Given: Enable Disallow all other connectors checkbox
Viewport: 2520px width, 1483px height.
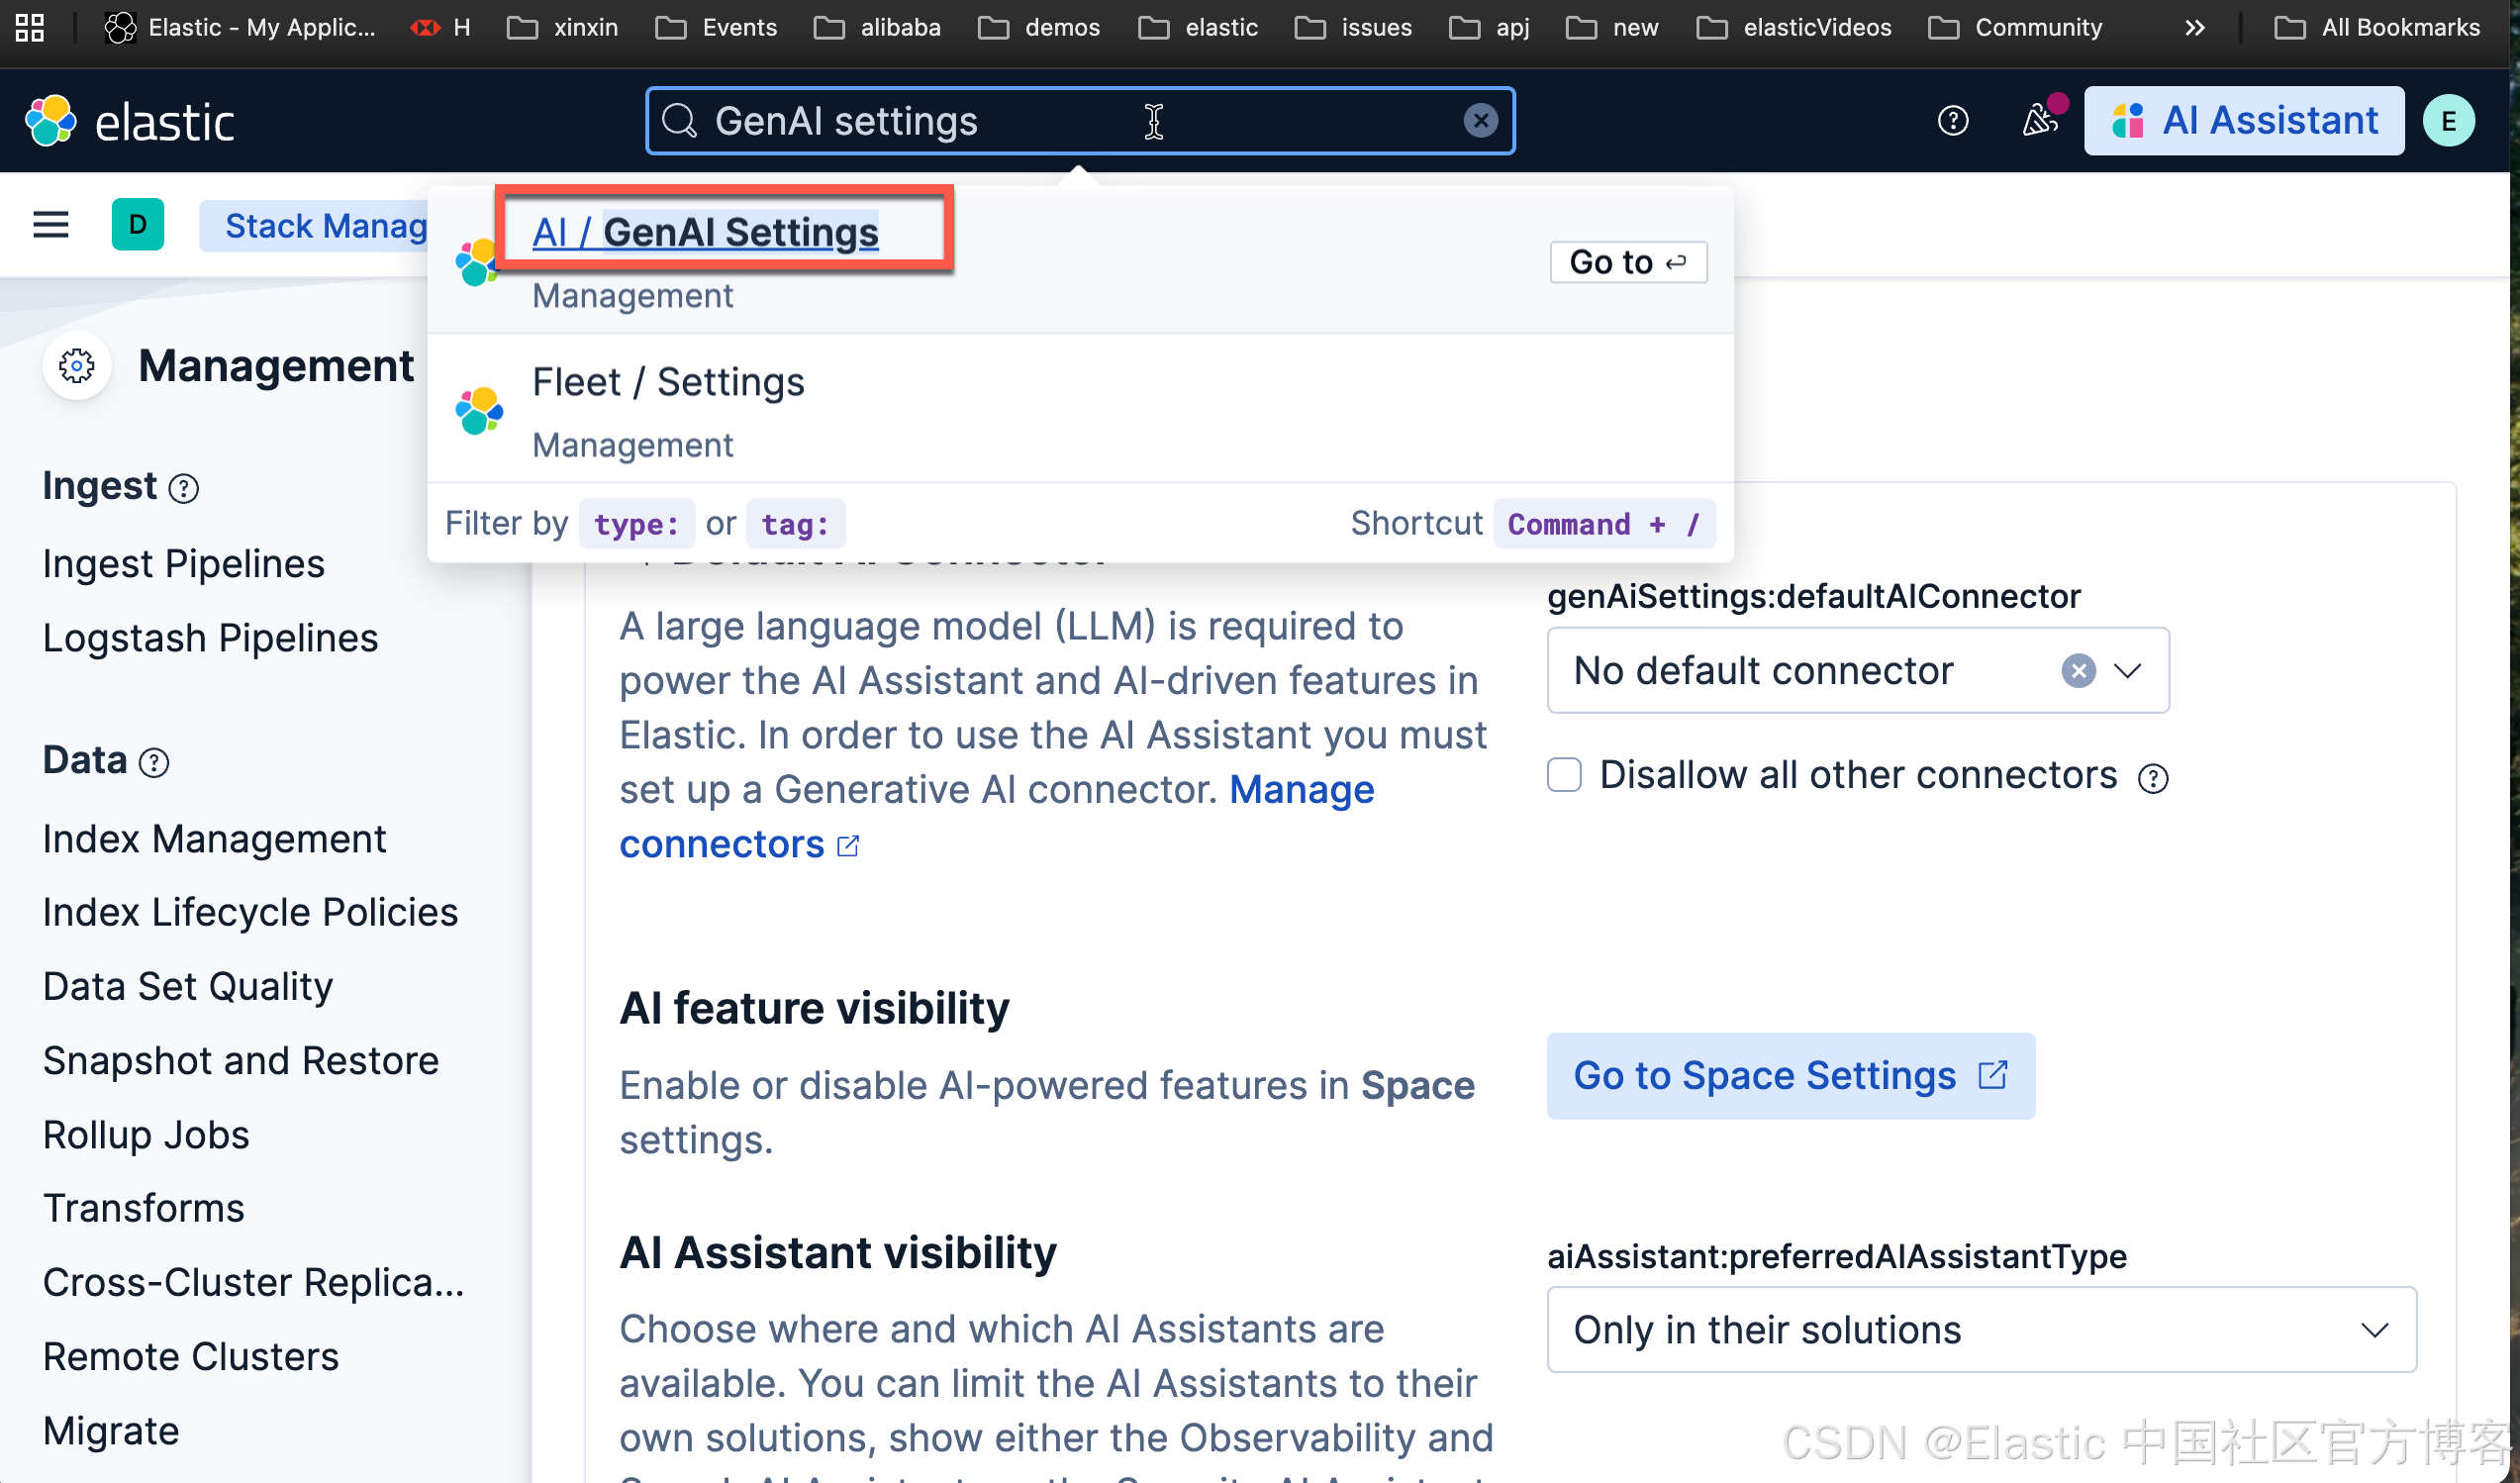Looking at the screenshot, I should coord(1564,775).
